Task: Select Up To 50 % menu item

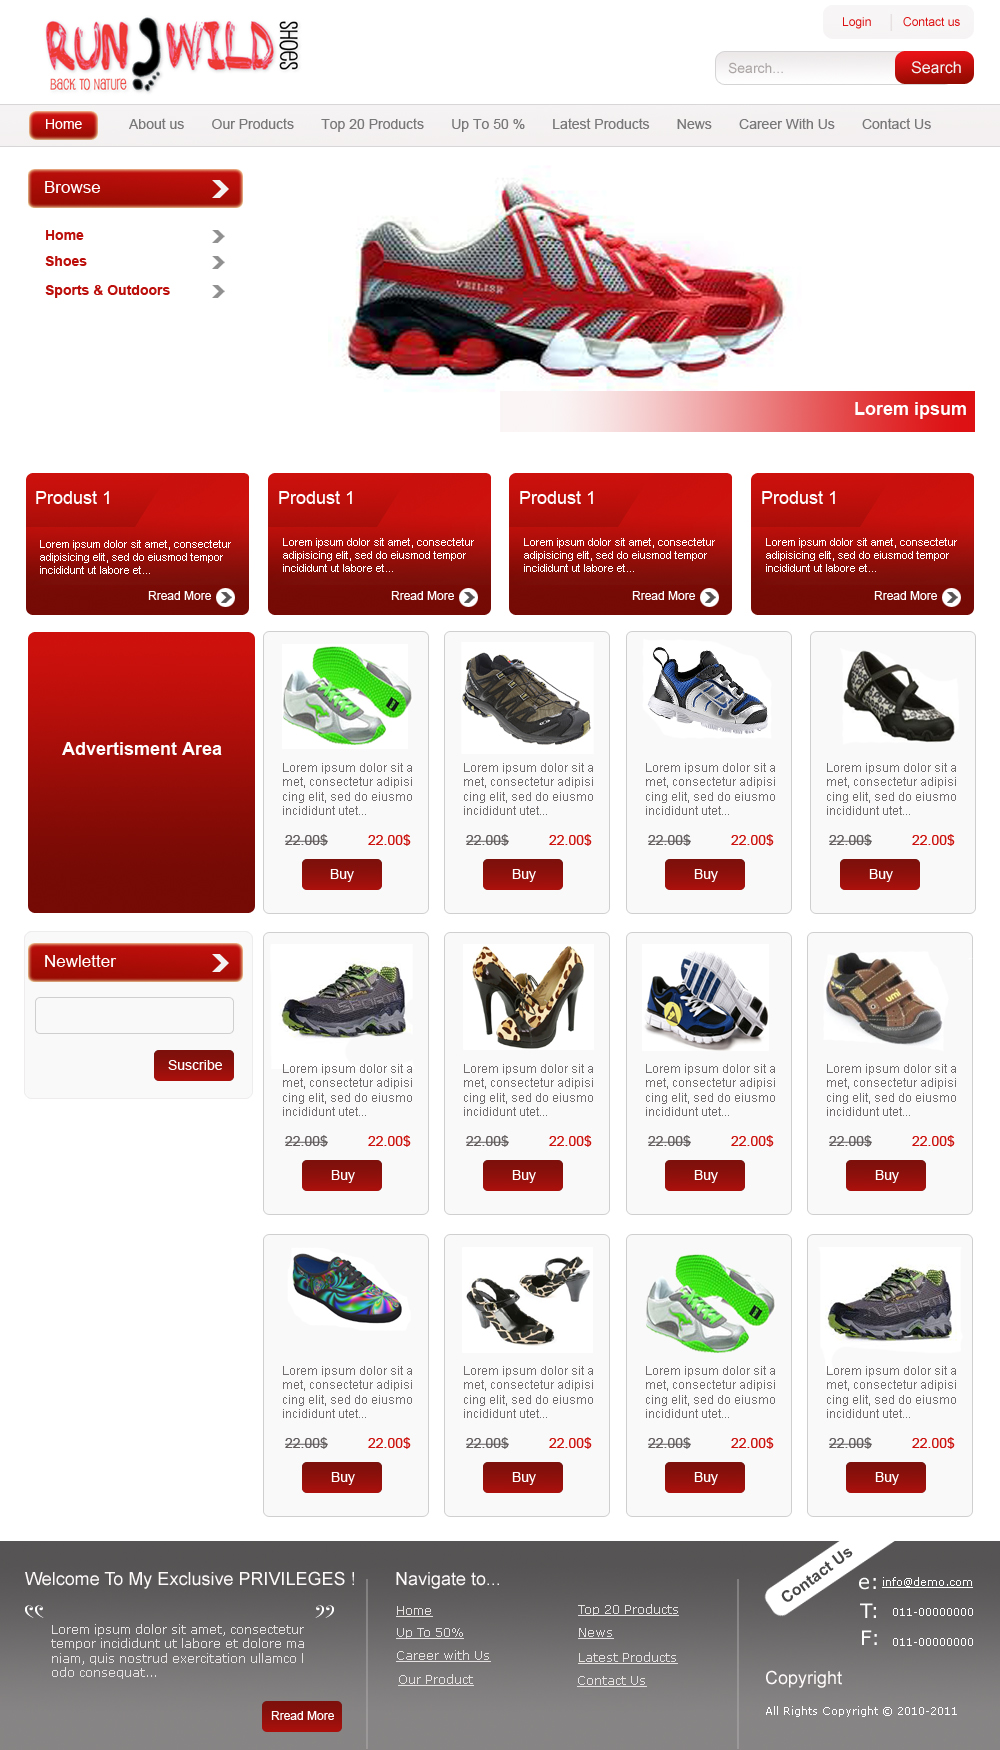Action: 488,124
